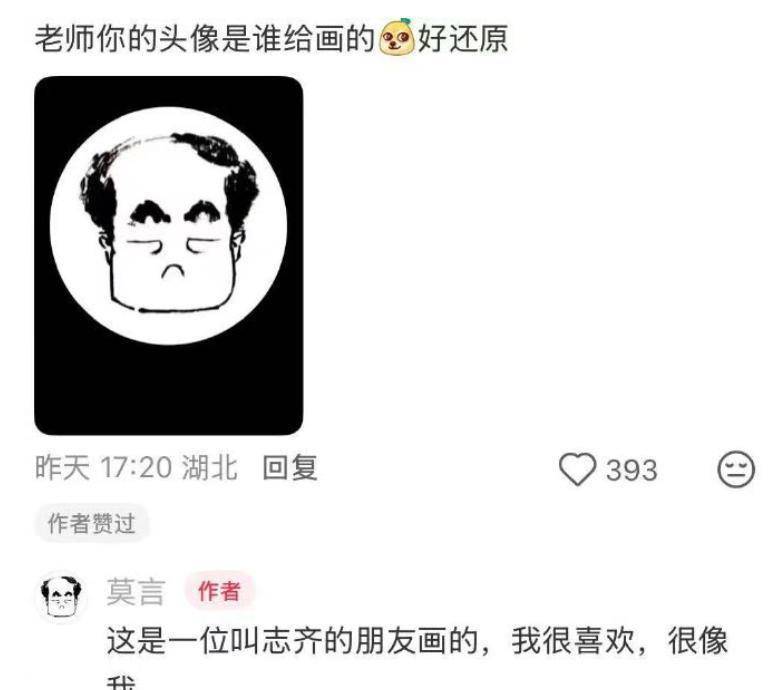
Task: Click the cut-off last line of 莫言's reply
Action: 121,683
